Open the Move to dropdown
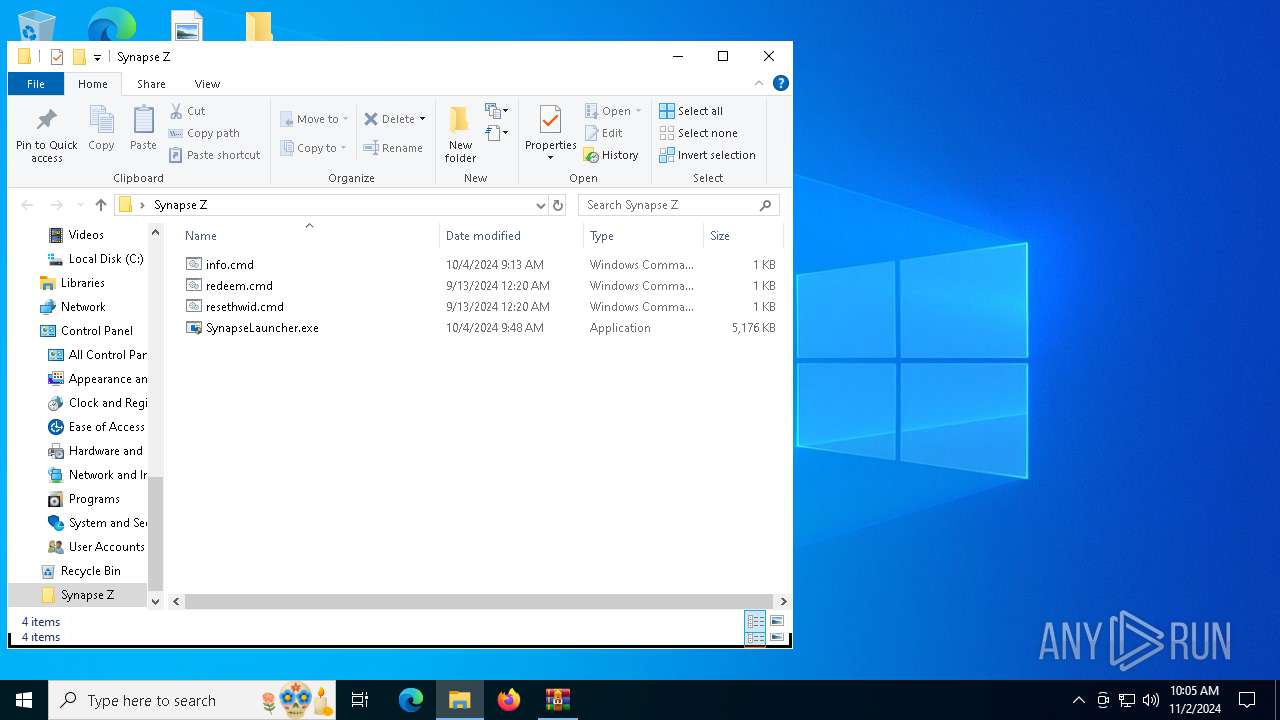The height and width of the screenshot is (720, 1280). click(x=314, y=119)
